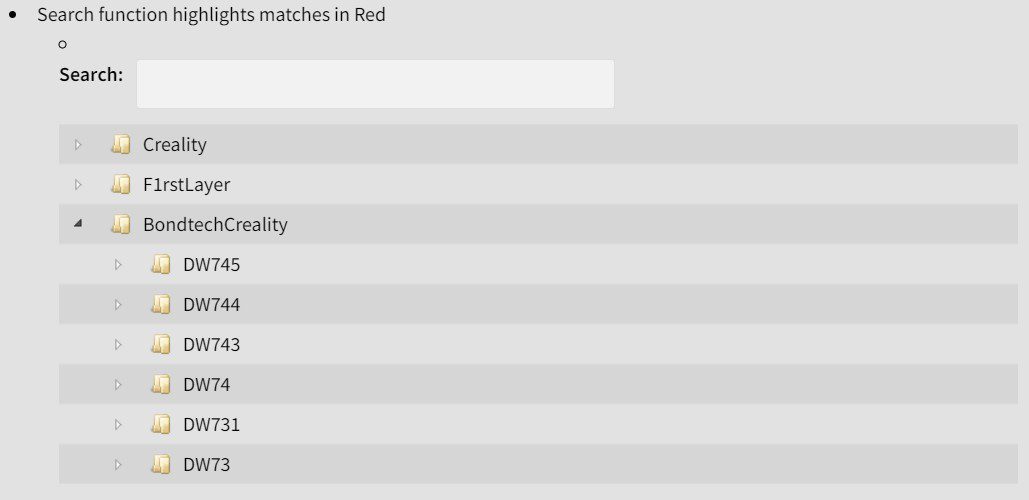
Task: Select the DW74 tree item label
Action: point(206,385)
